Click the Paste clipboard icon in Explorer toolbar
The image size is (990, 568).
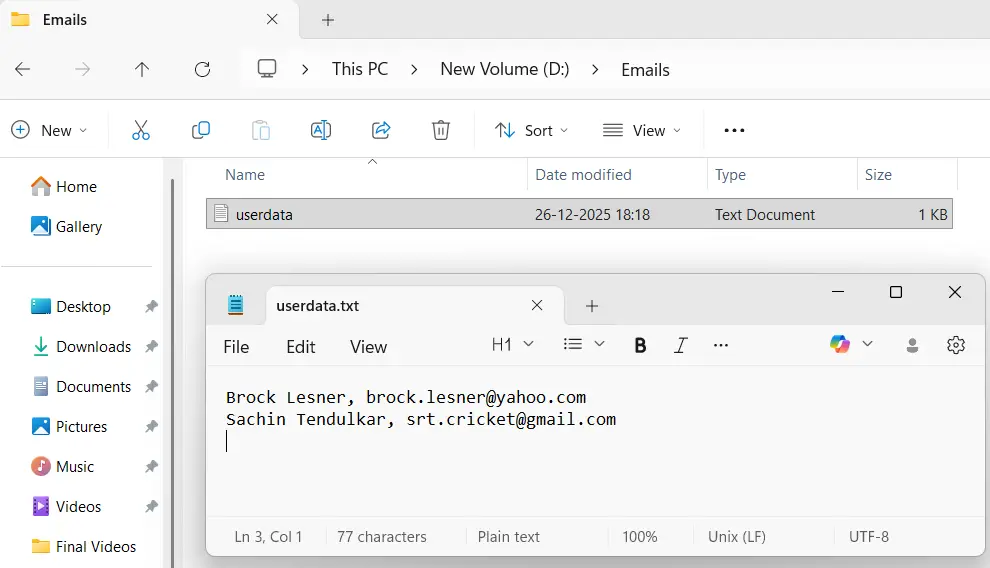click(x=261, y=131)
